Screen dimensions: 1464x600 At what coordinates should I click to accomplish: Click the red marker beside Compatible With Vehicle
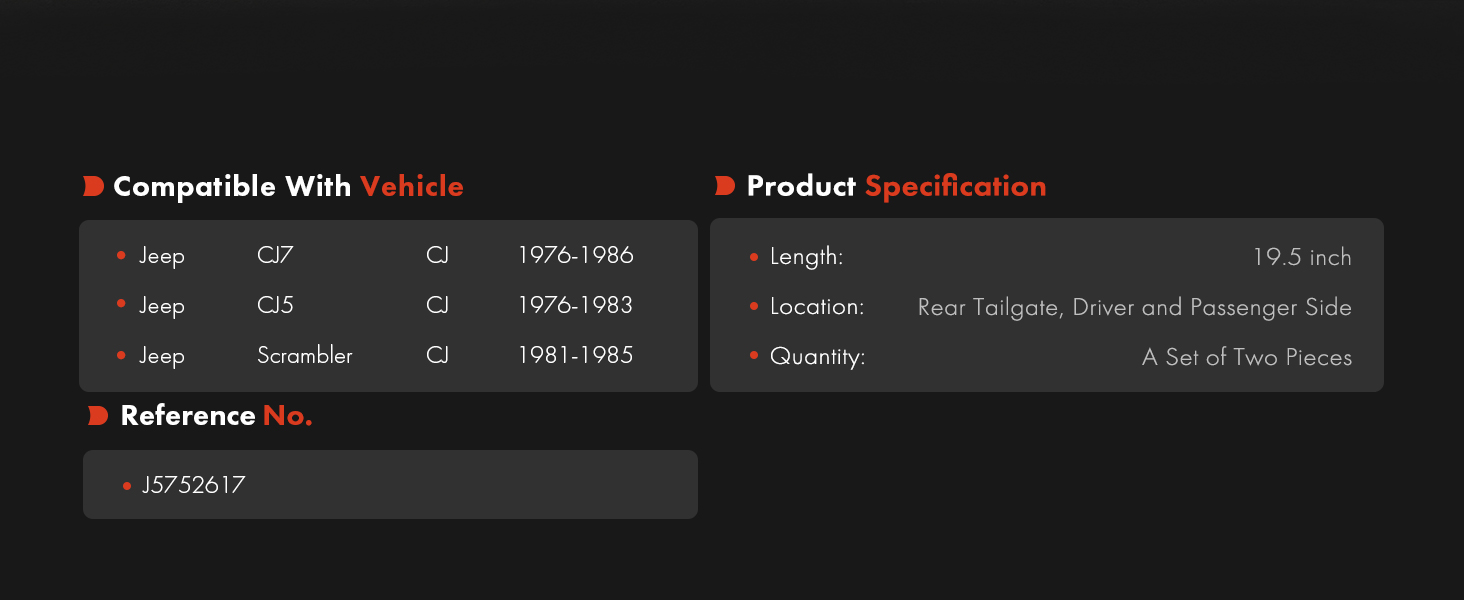(93, 186)
